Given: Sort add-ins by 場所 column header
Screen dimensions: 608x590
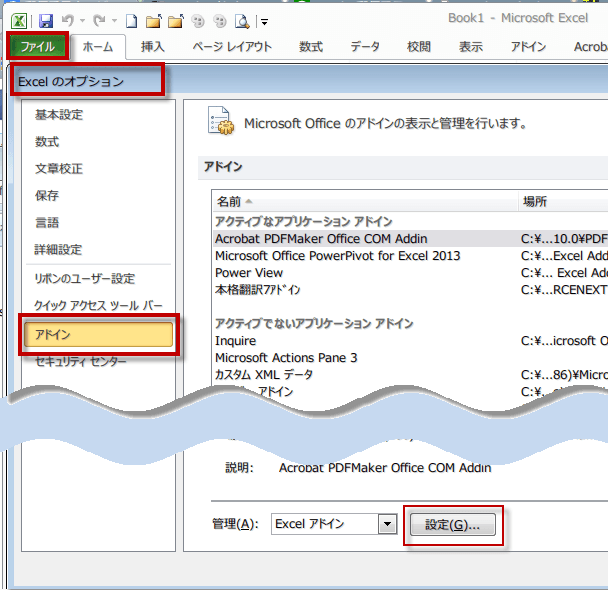Looking at the screenshot, I should click(x=563, y=201).
